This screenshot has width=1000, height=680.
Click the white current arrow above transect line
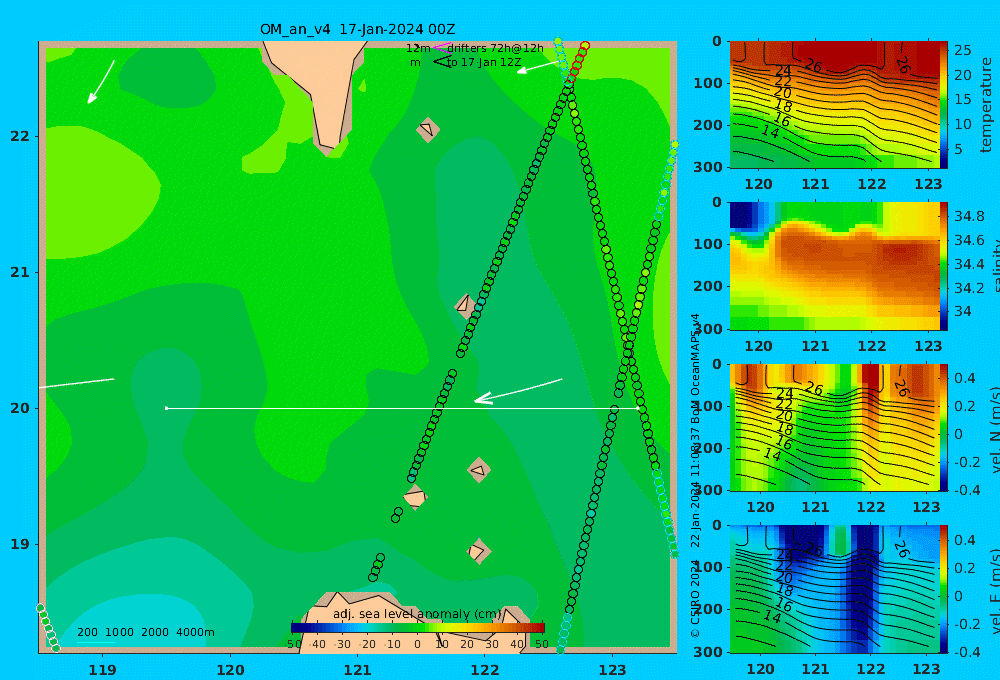tap(518, 390)
